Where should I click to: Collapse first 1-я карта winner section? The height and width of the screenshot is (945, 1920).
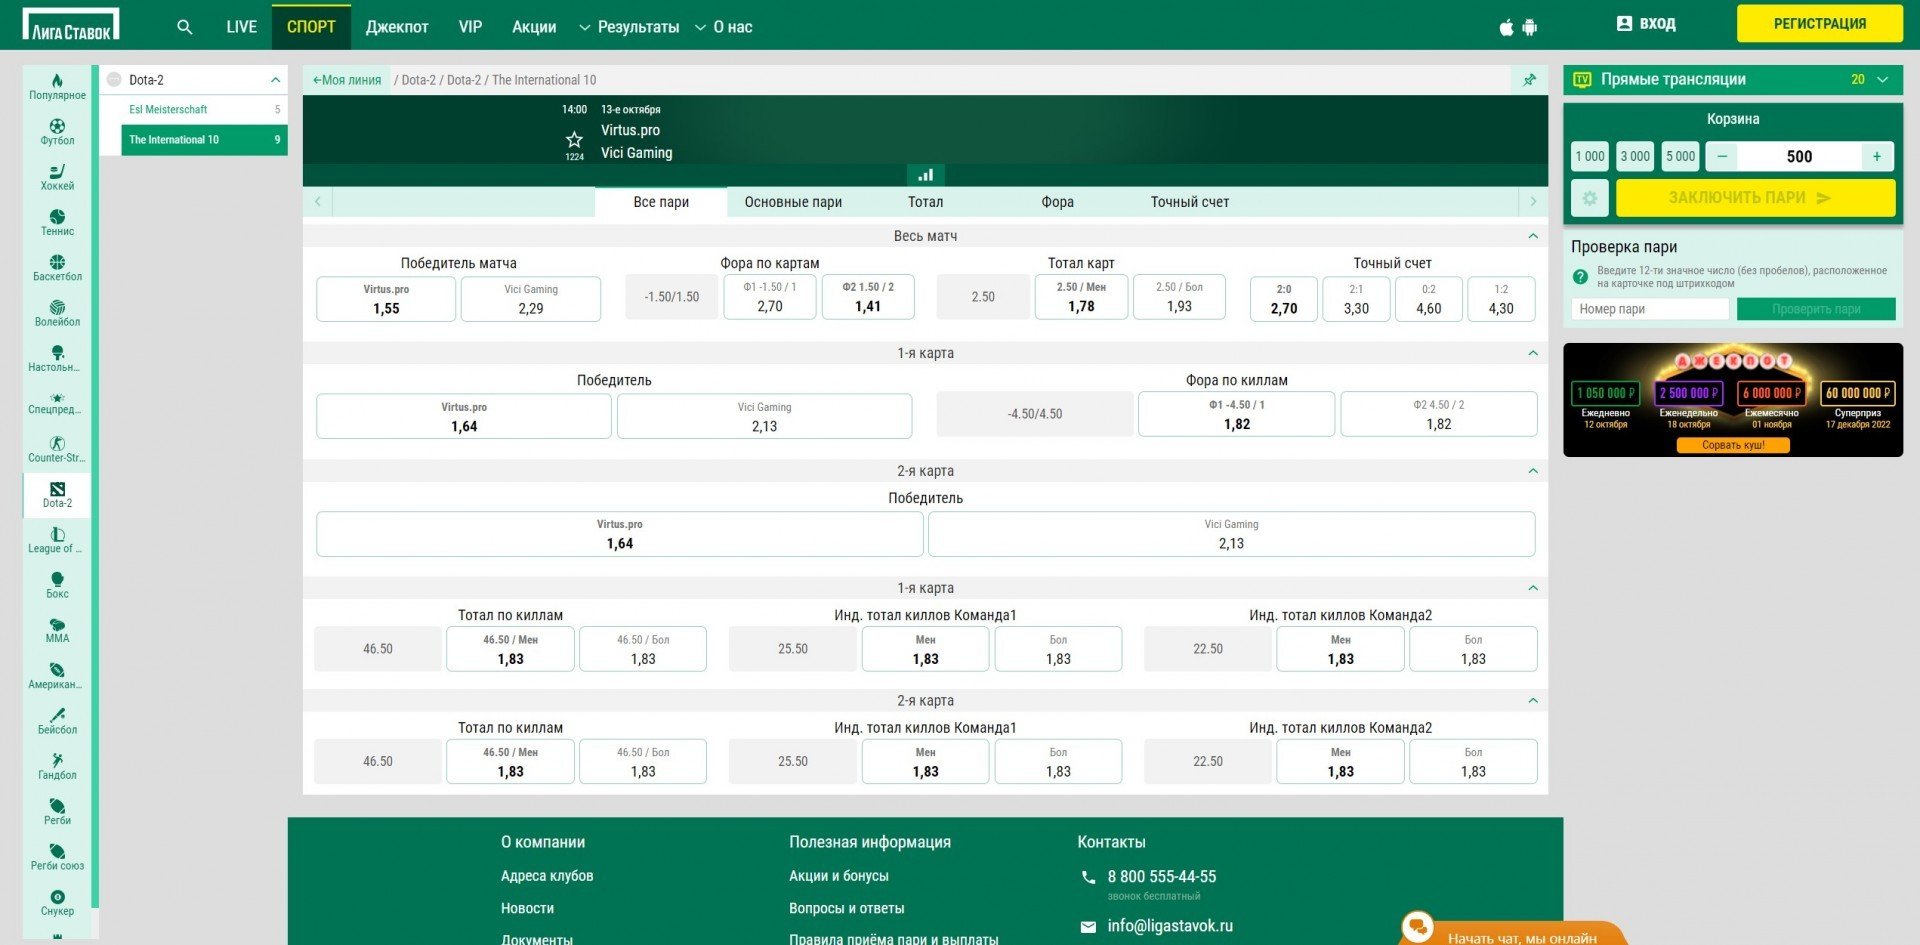[x=1532, y=353]
